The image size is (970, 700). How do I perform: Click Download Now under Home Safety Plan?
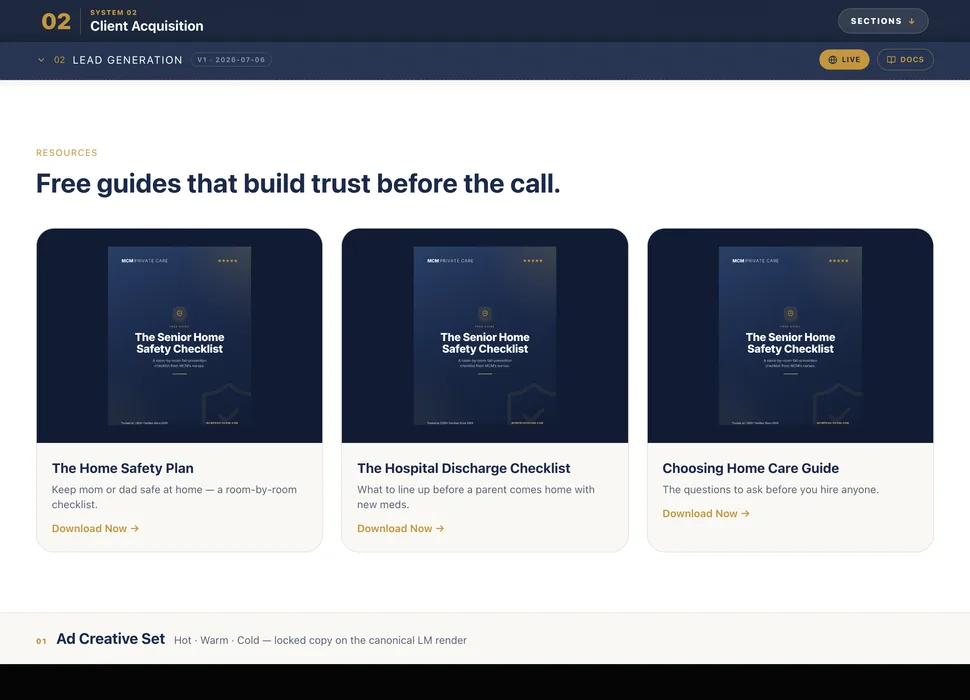pos(95,529)
